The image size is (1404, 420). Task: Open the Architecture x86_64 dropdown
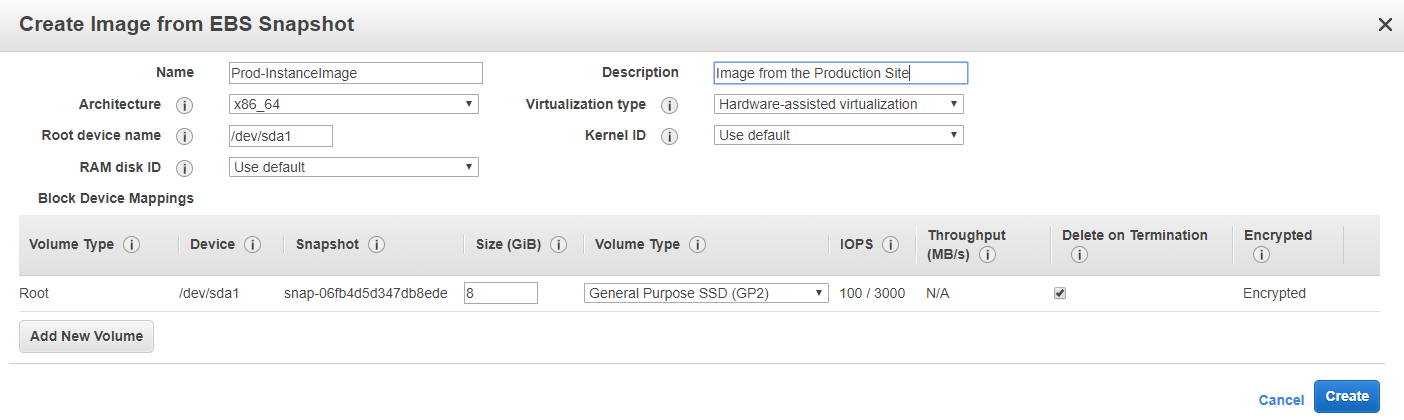pos(353,104)
